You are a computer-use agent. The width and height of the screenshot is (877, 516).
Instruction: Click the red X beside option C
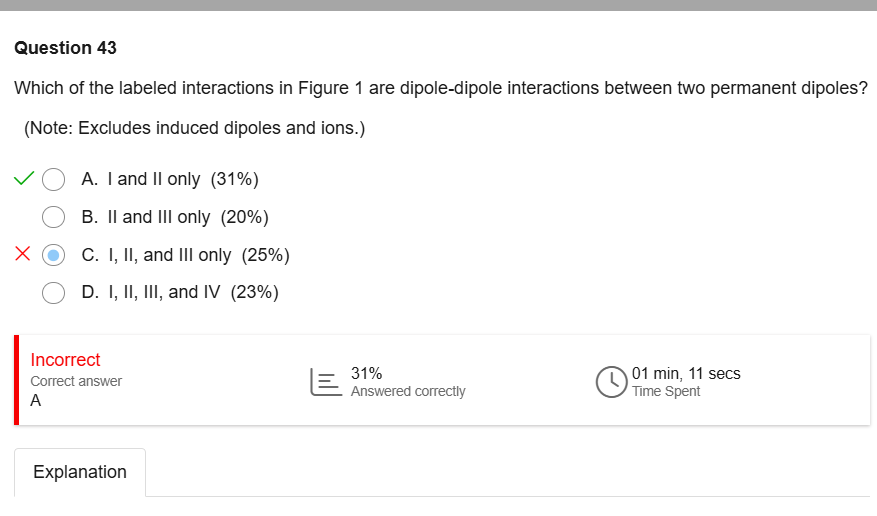coord(24,255)
